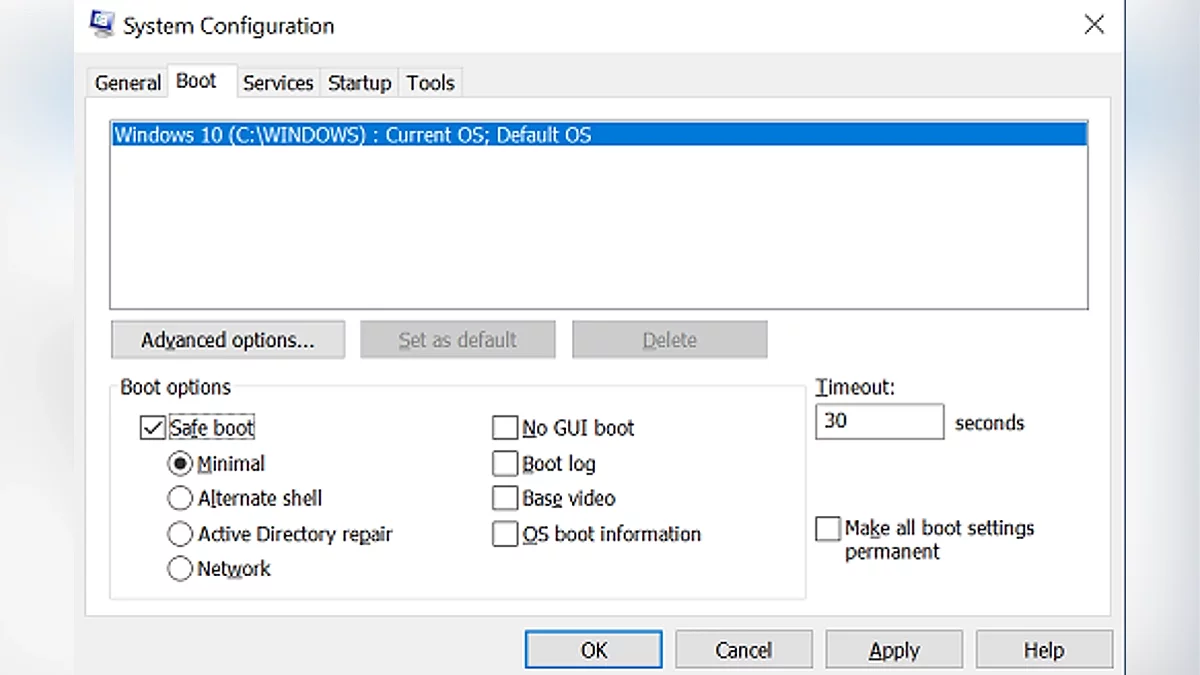
Task: Select the Minimal safe boot option
Action: [180, 464]
